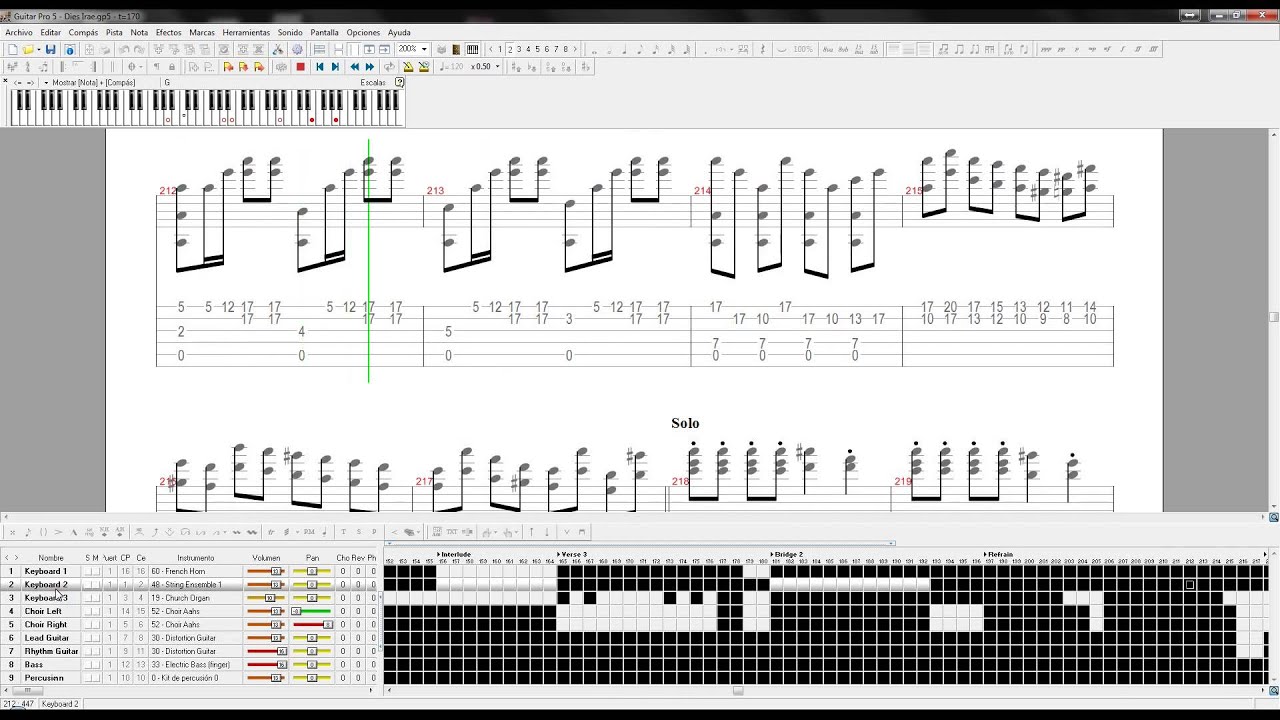
Task: Open the Herramientas menu
Action: click(x=246, y=32)
